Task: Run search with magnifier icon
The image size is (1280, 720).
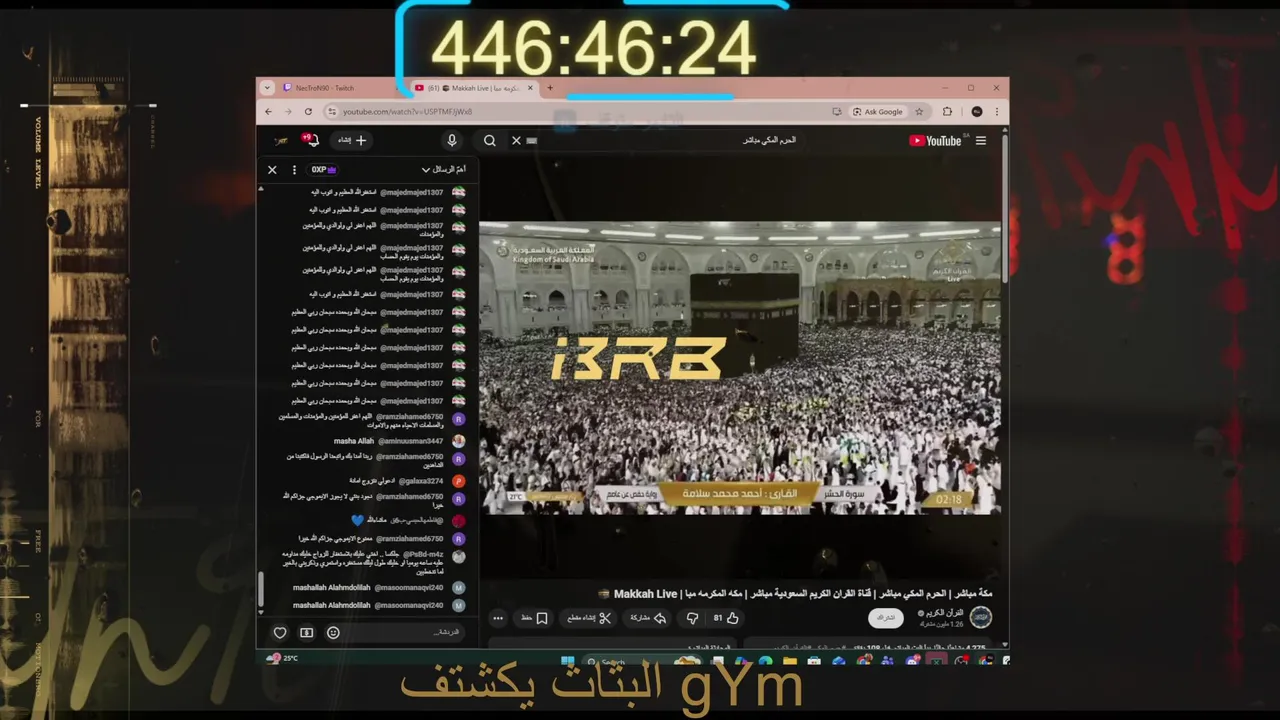Action: 490,141
